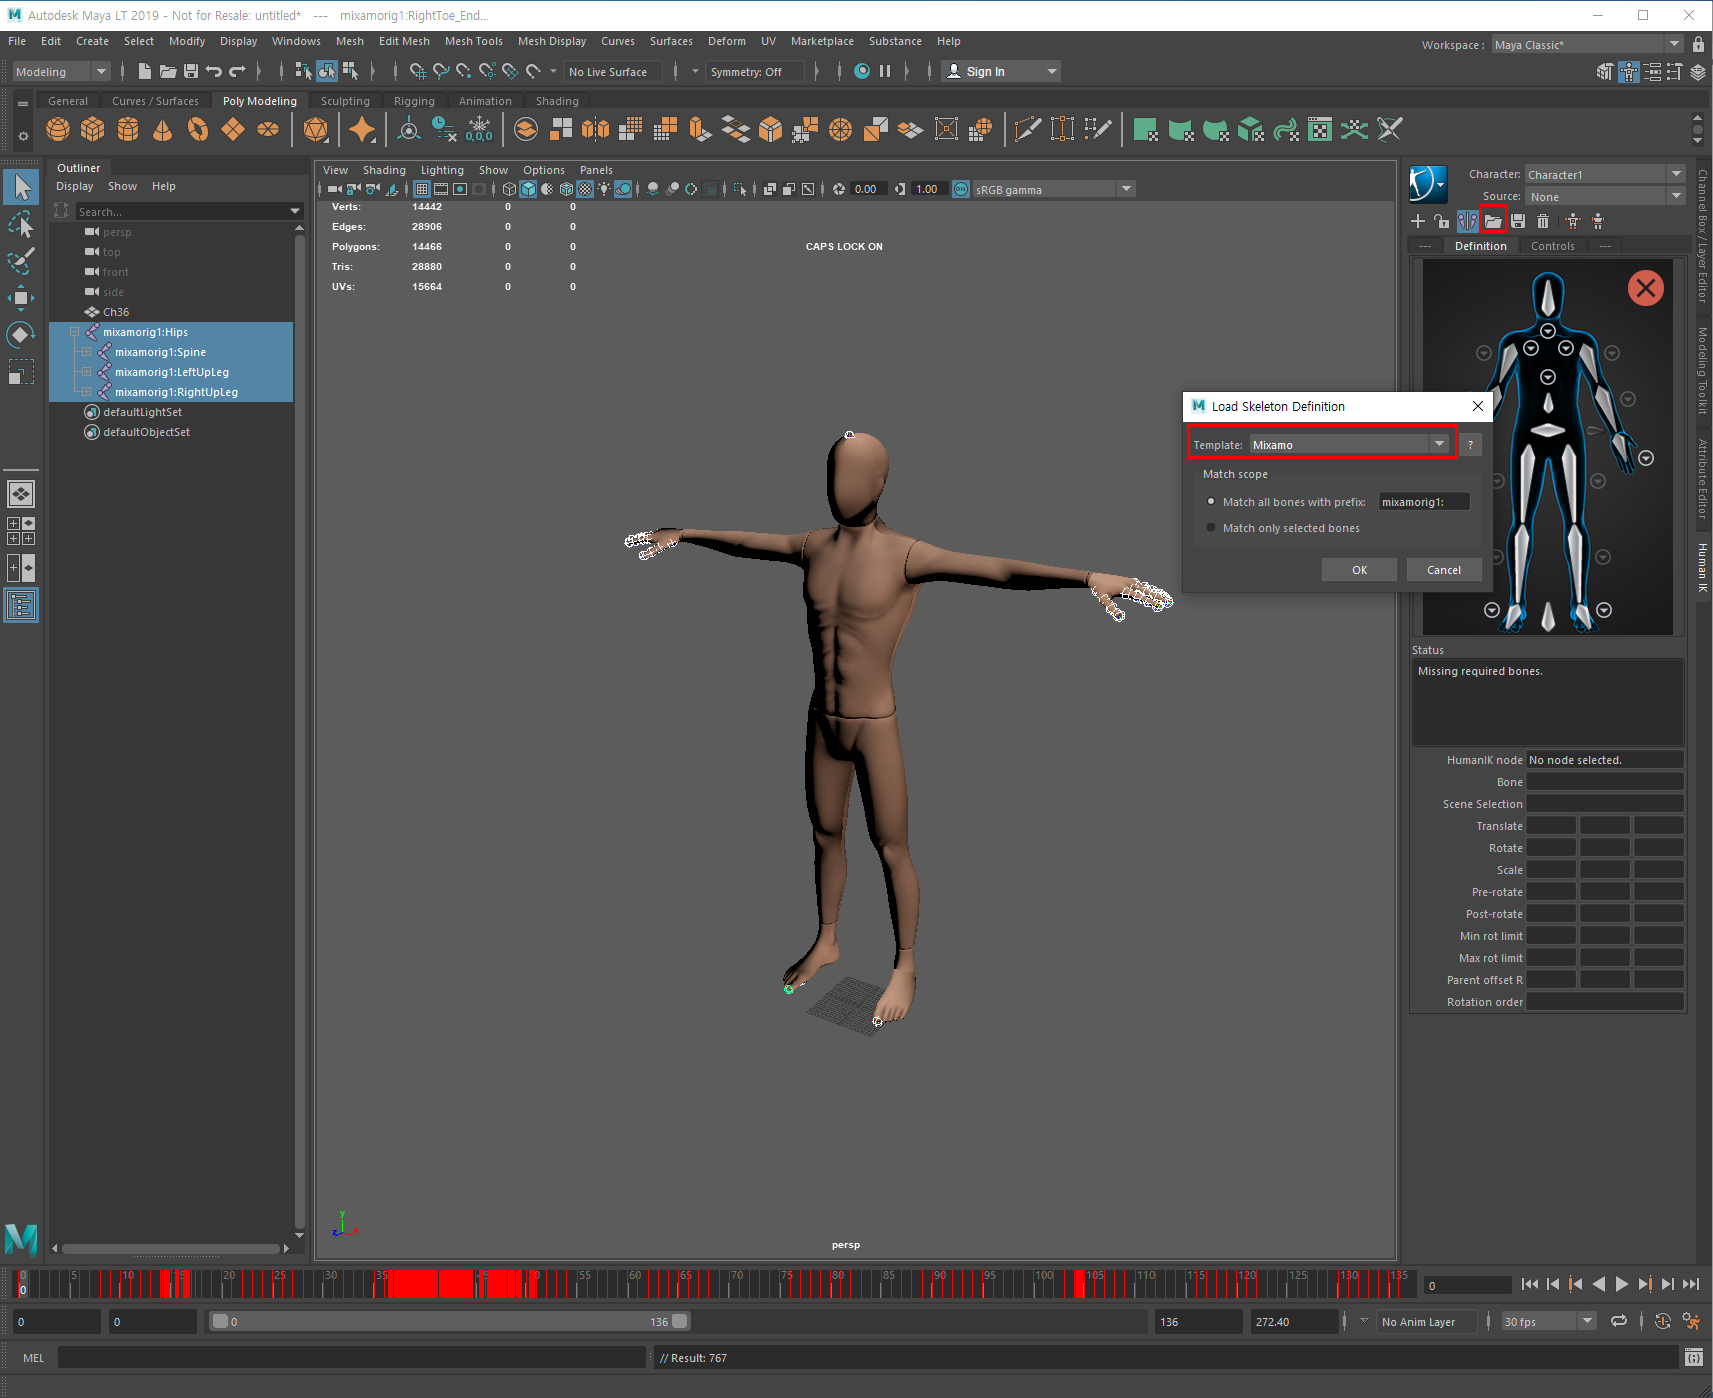Select Match all bones with prefix option

click(1212, 502)
